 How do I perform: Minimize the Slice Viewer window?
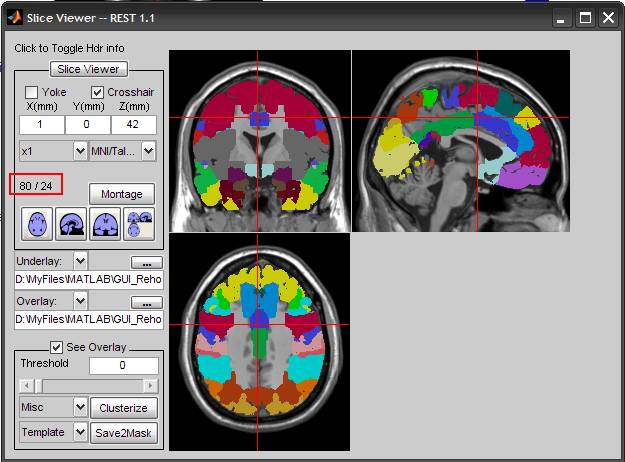pos(561,18)
